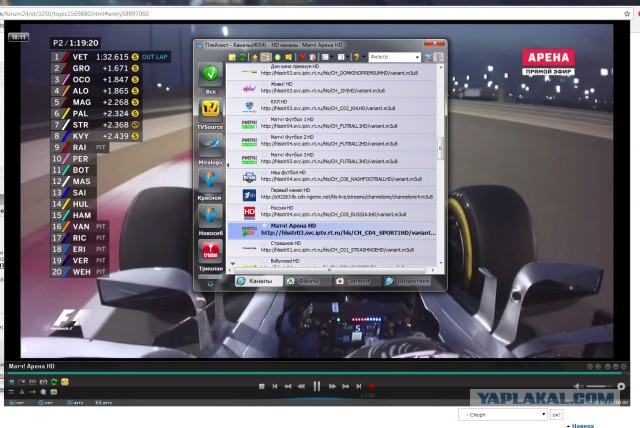Screen dimensions: 640x428
Task: Select the Miralogic provider icon
Action: (x=211, y=145)
